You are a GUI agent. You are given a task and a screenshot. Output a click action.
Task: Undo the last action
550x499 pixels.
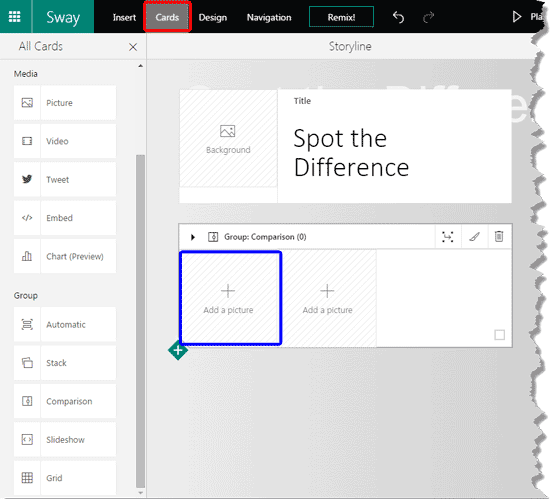click(x=398, y=17)
